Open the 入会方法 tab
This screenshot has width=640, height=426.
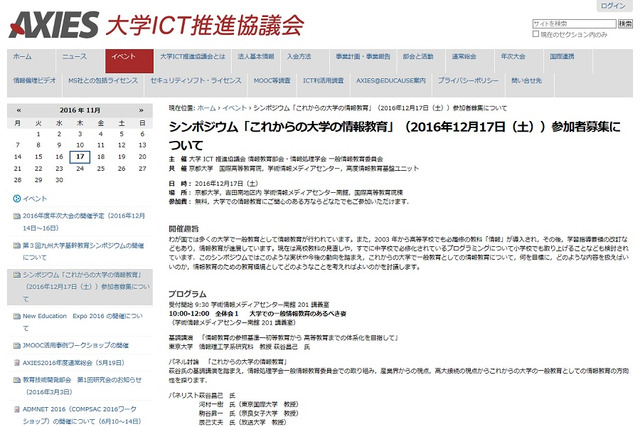(305, 61)
